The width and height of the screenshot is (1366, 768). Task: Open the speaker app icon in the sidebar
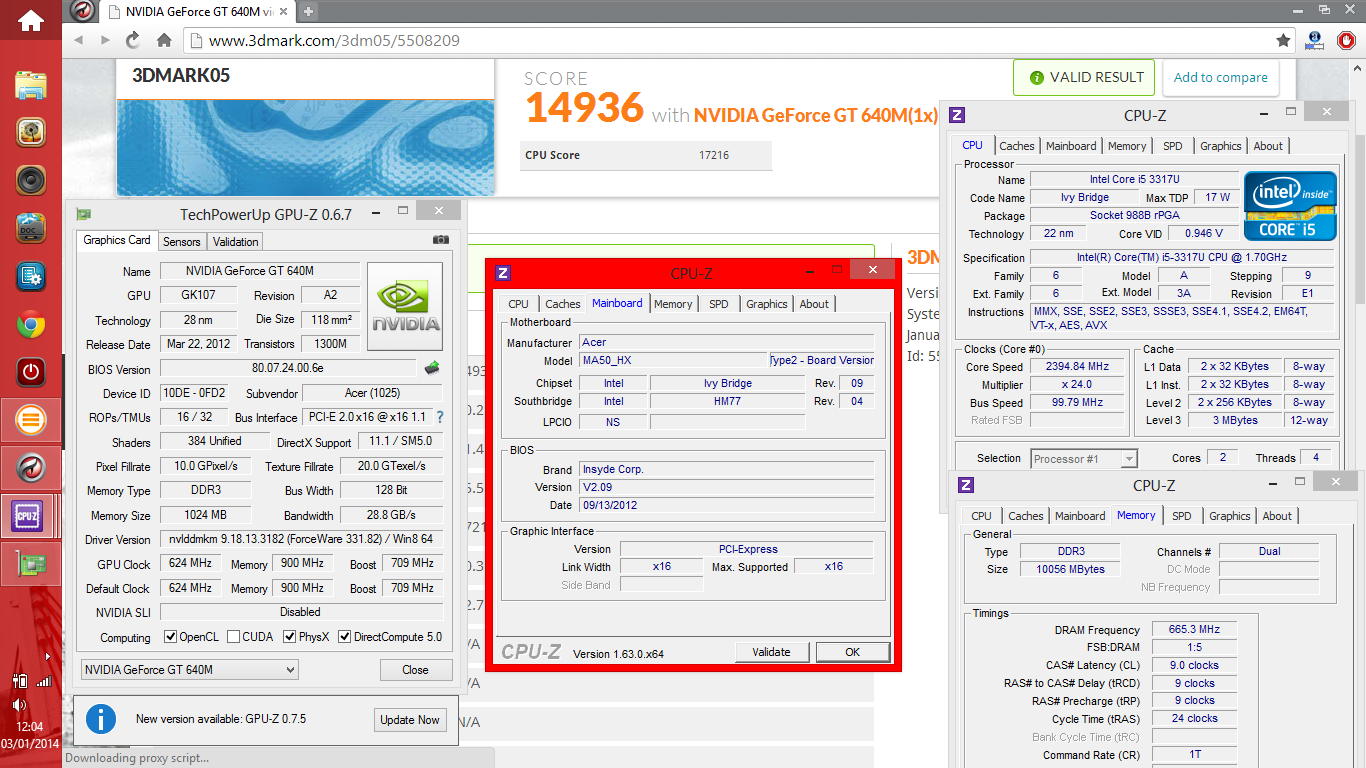(x=31, y=180)
